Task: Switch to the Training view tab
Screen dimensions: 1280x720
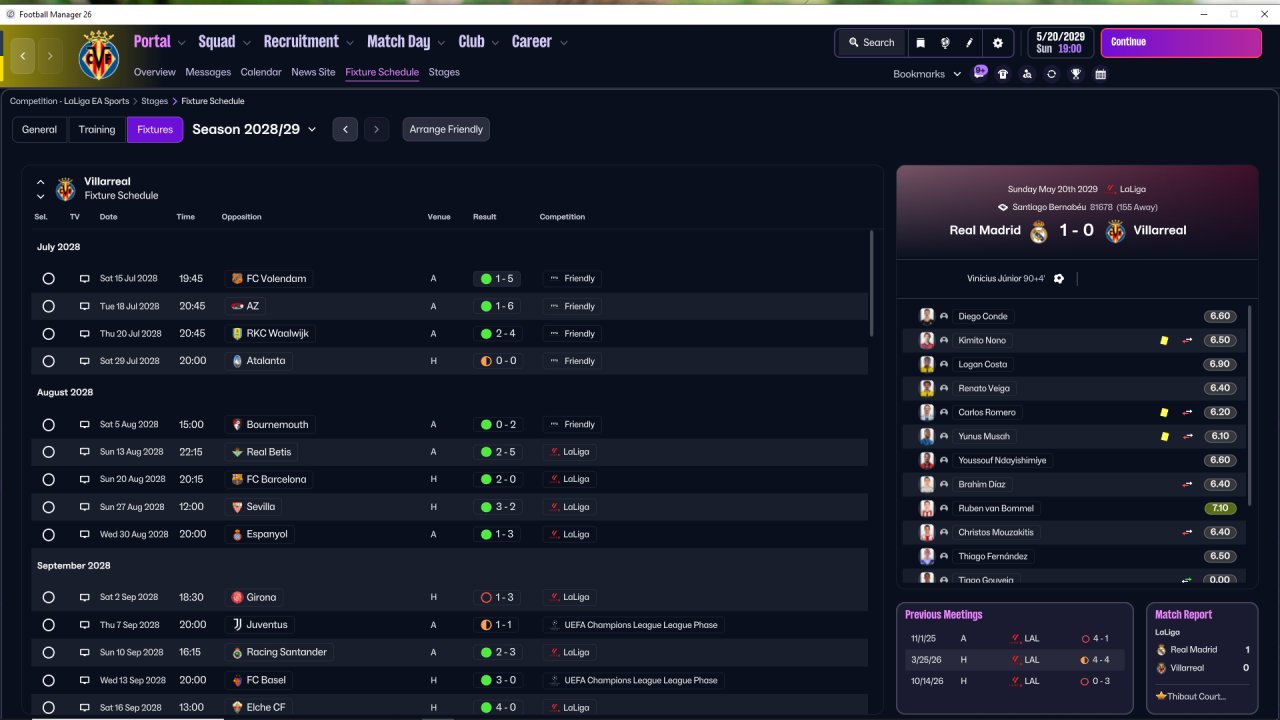Action: pyautogui.click(x=97, y=129)
